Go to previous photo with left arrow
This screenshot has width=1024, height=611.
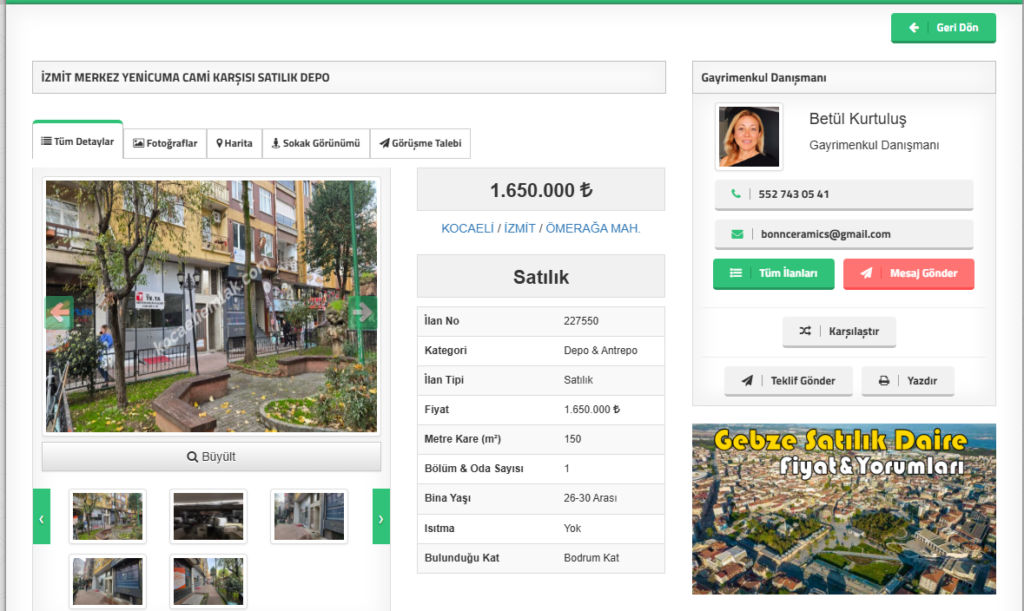(60, 312)
